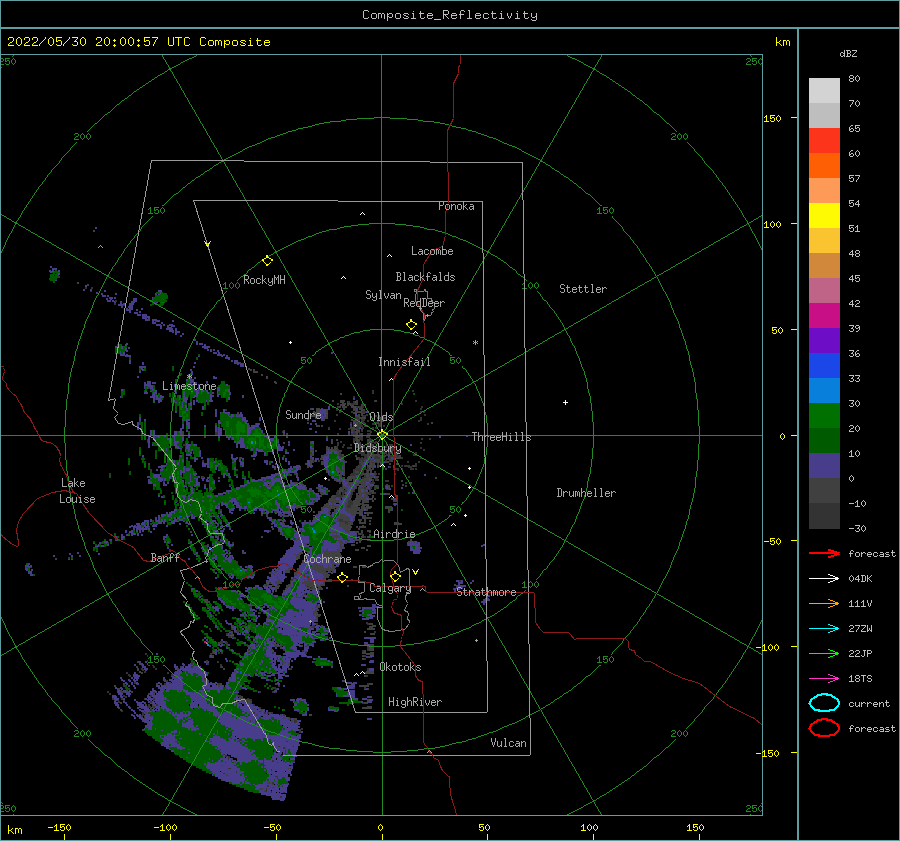The image size is (900, 841).
Task: Click the ThreeHills label
Action: coord(502,437)
